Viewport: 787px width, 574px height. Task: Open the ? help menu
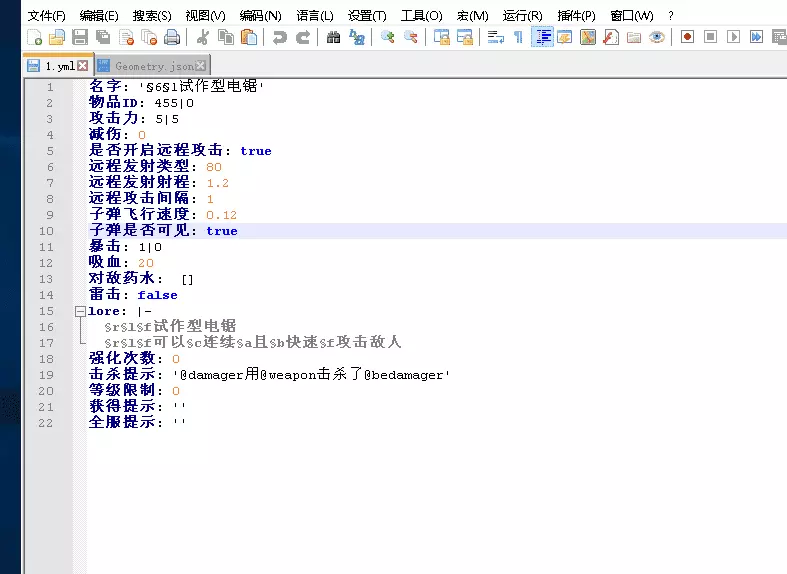(x=671, y=16)
